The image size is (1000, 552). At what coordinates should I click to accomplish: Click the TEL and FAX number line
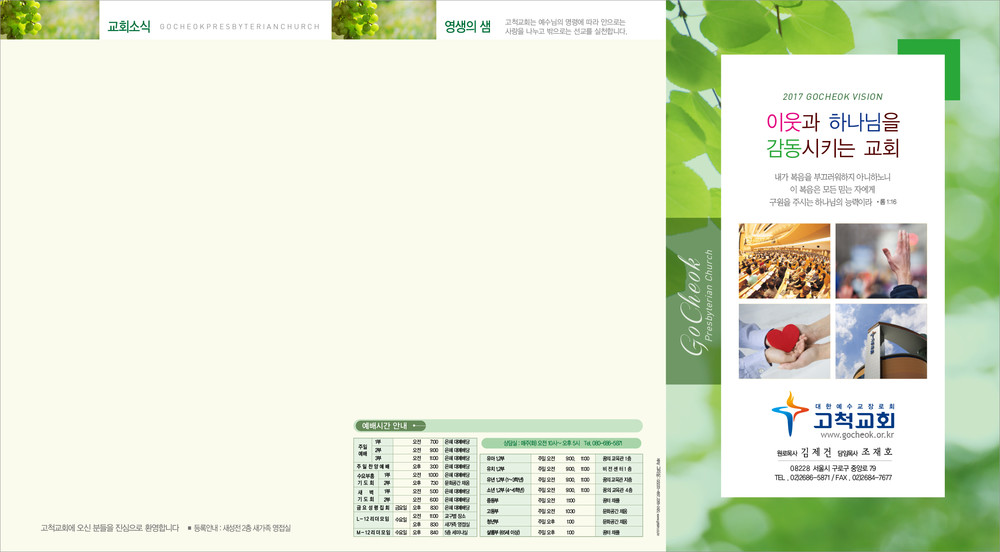coord(832,478)
